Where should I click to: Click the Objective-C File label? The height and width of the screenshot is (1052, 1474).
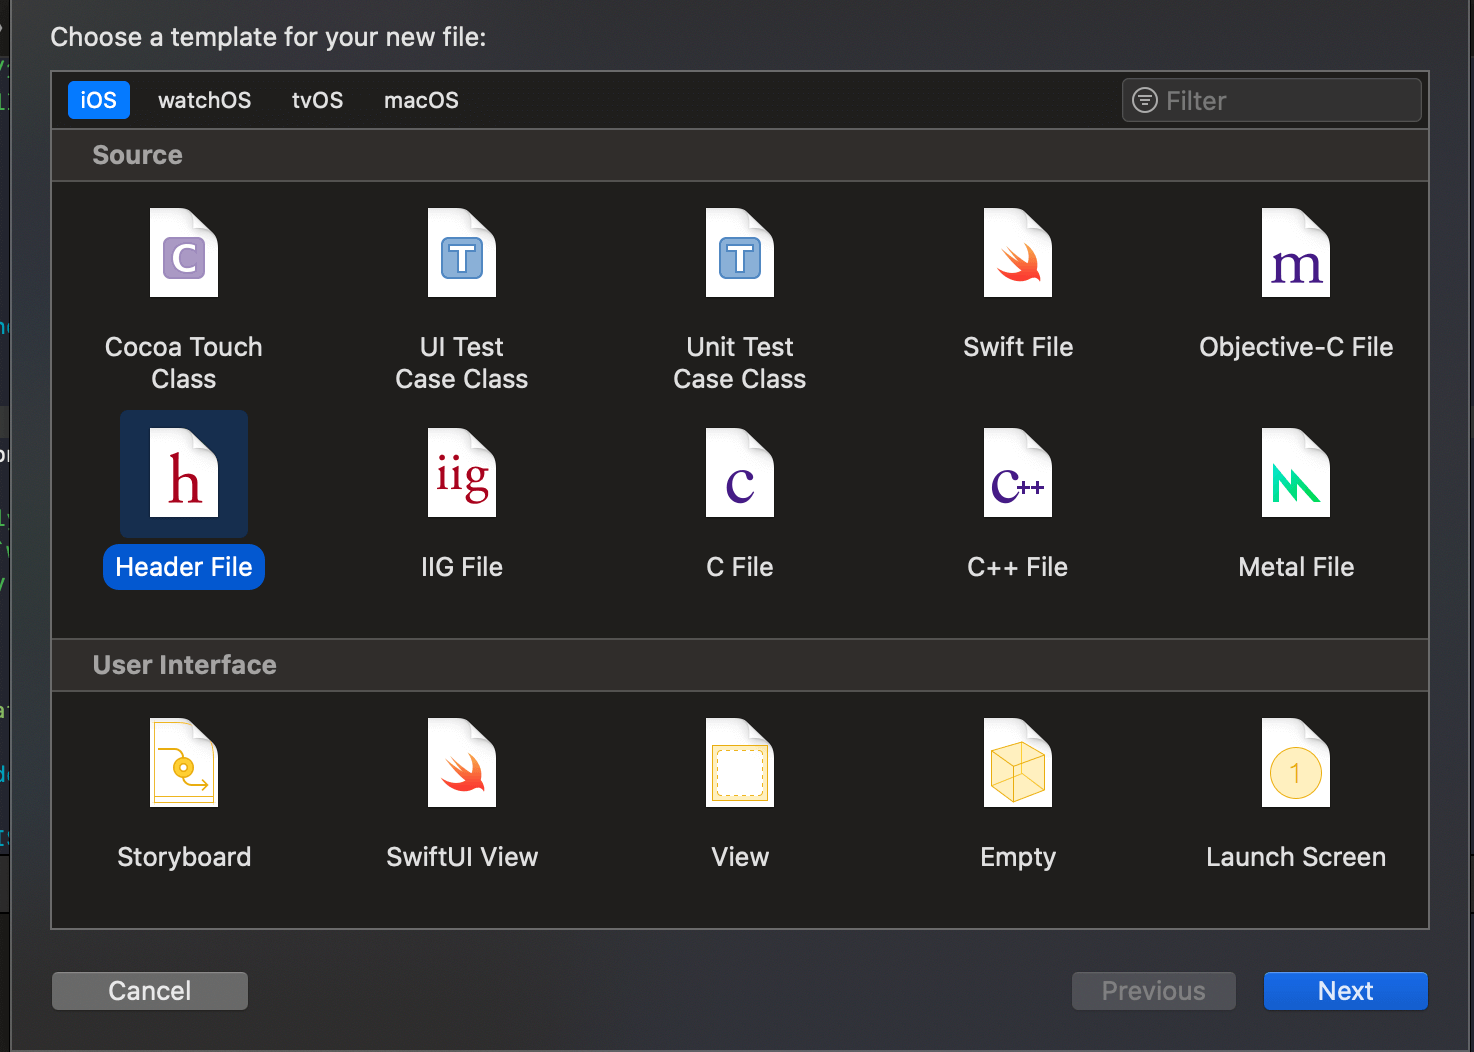point(1296,347)
